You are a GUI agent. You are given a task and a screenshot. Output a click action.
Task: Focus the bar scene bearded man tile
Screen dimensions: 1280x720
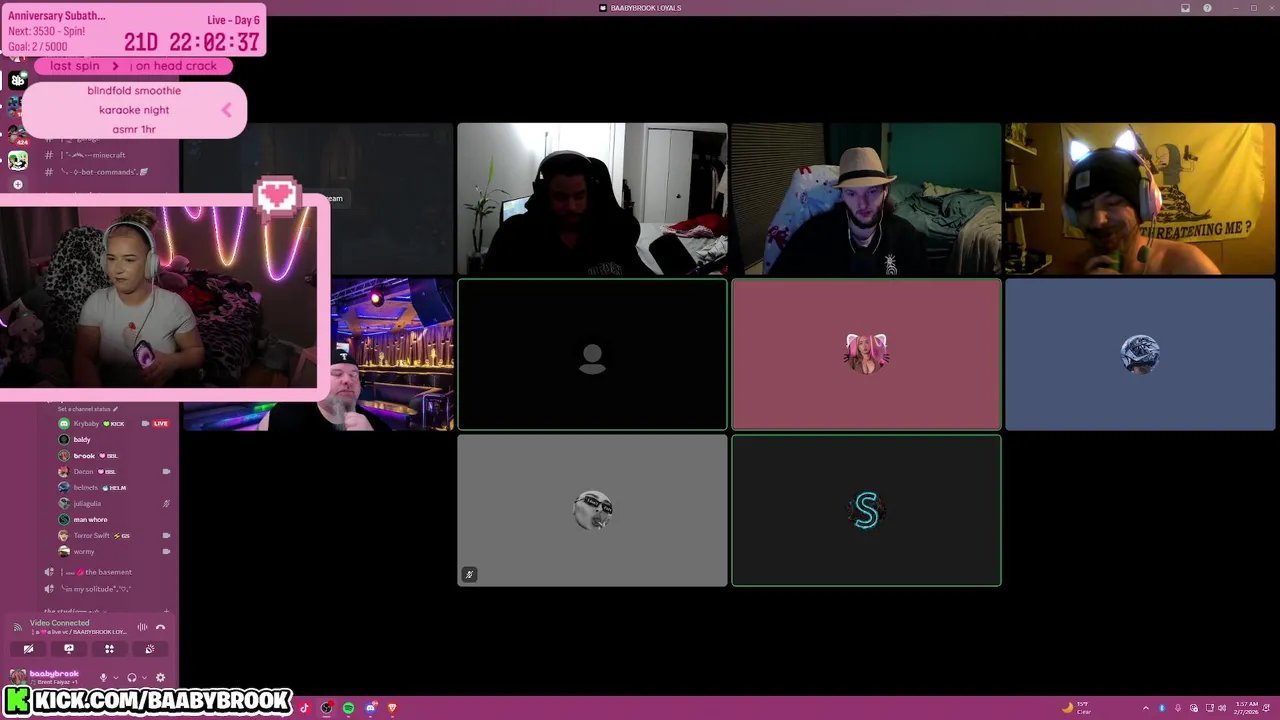click(392, 354)
